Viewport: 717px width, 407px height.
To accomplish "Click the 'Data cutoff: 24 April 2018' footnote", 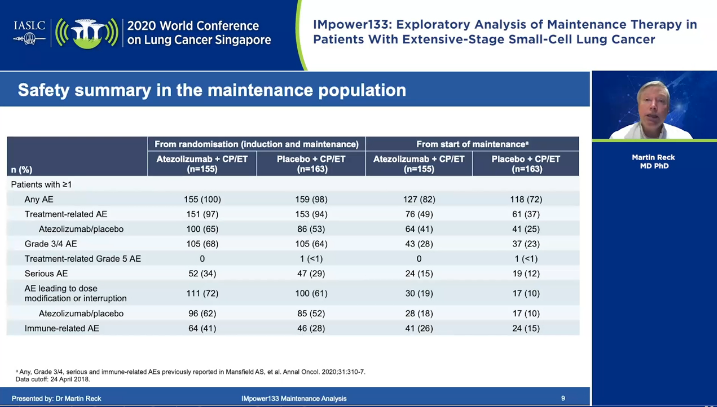I will pyautogui.click(x=53, y=379).
